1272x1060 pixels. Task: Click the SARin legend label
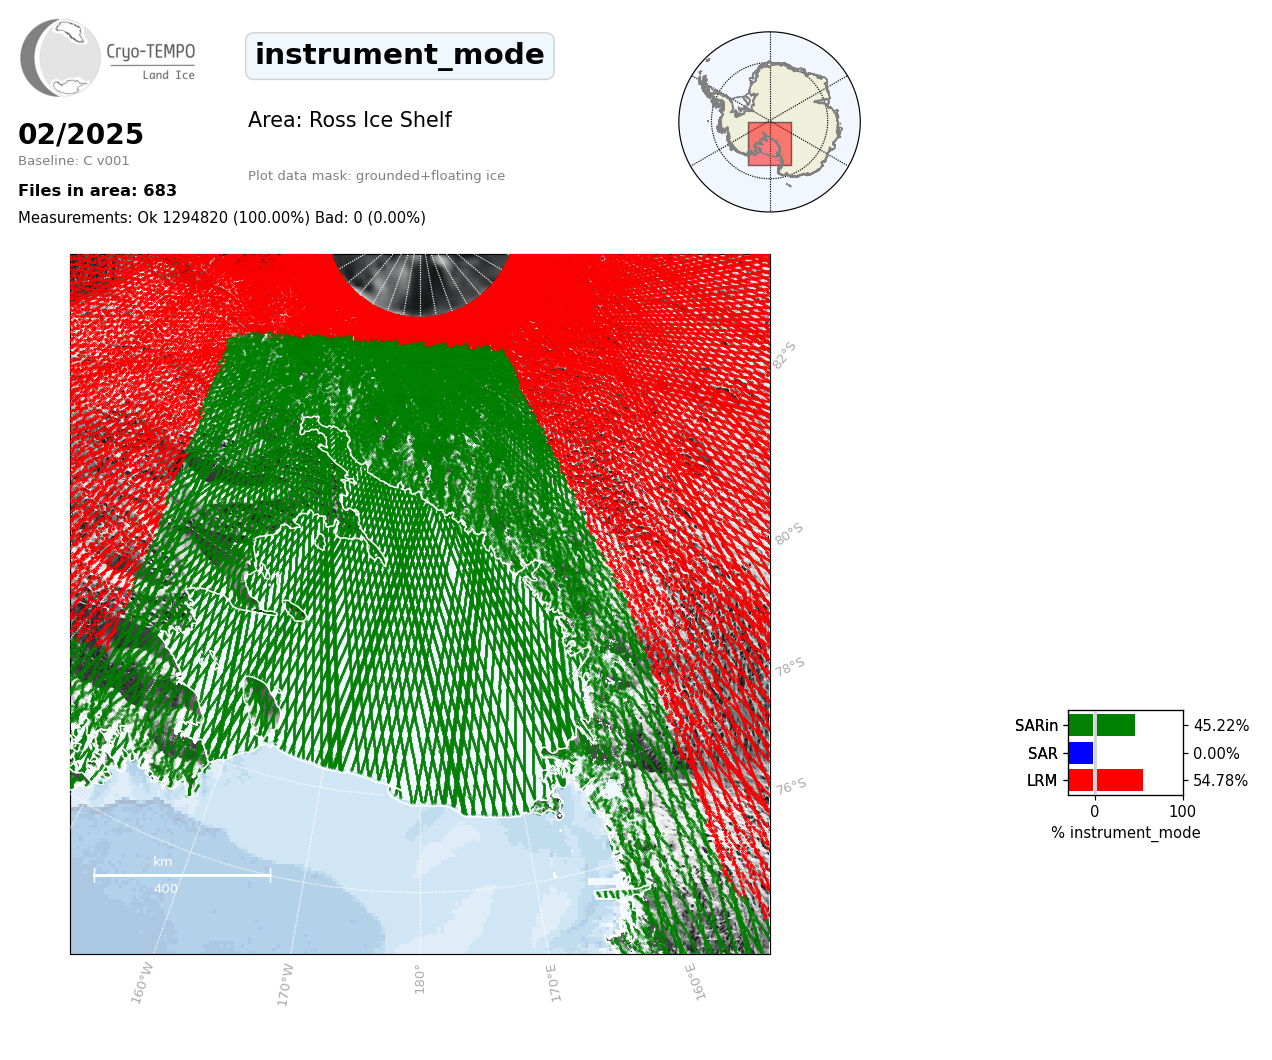[x=1036, y=726]
